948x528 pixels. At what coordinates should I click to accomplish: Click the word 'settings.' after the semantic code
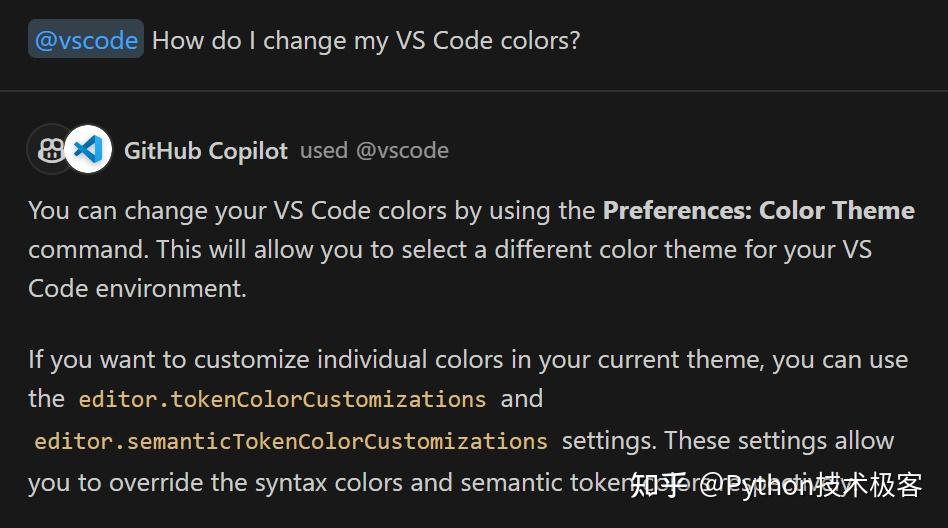[609, 440]
